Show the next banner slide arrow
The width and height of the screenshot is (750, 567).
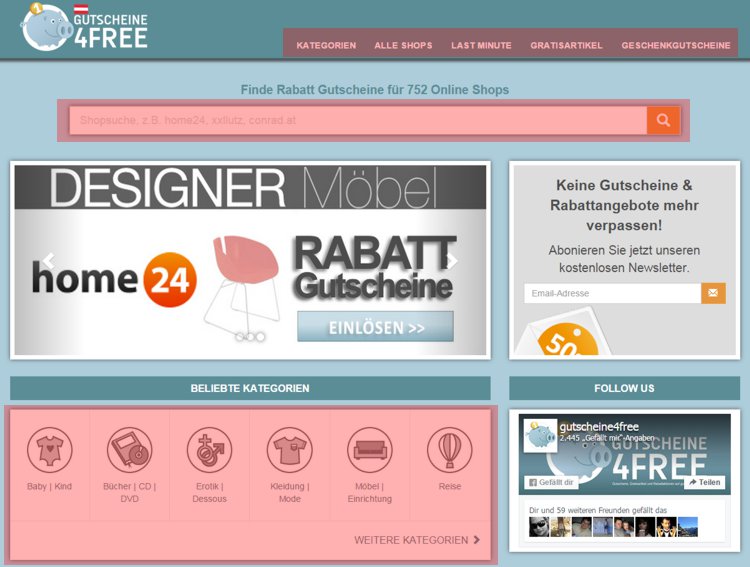pos(452,261)
